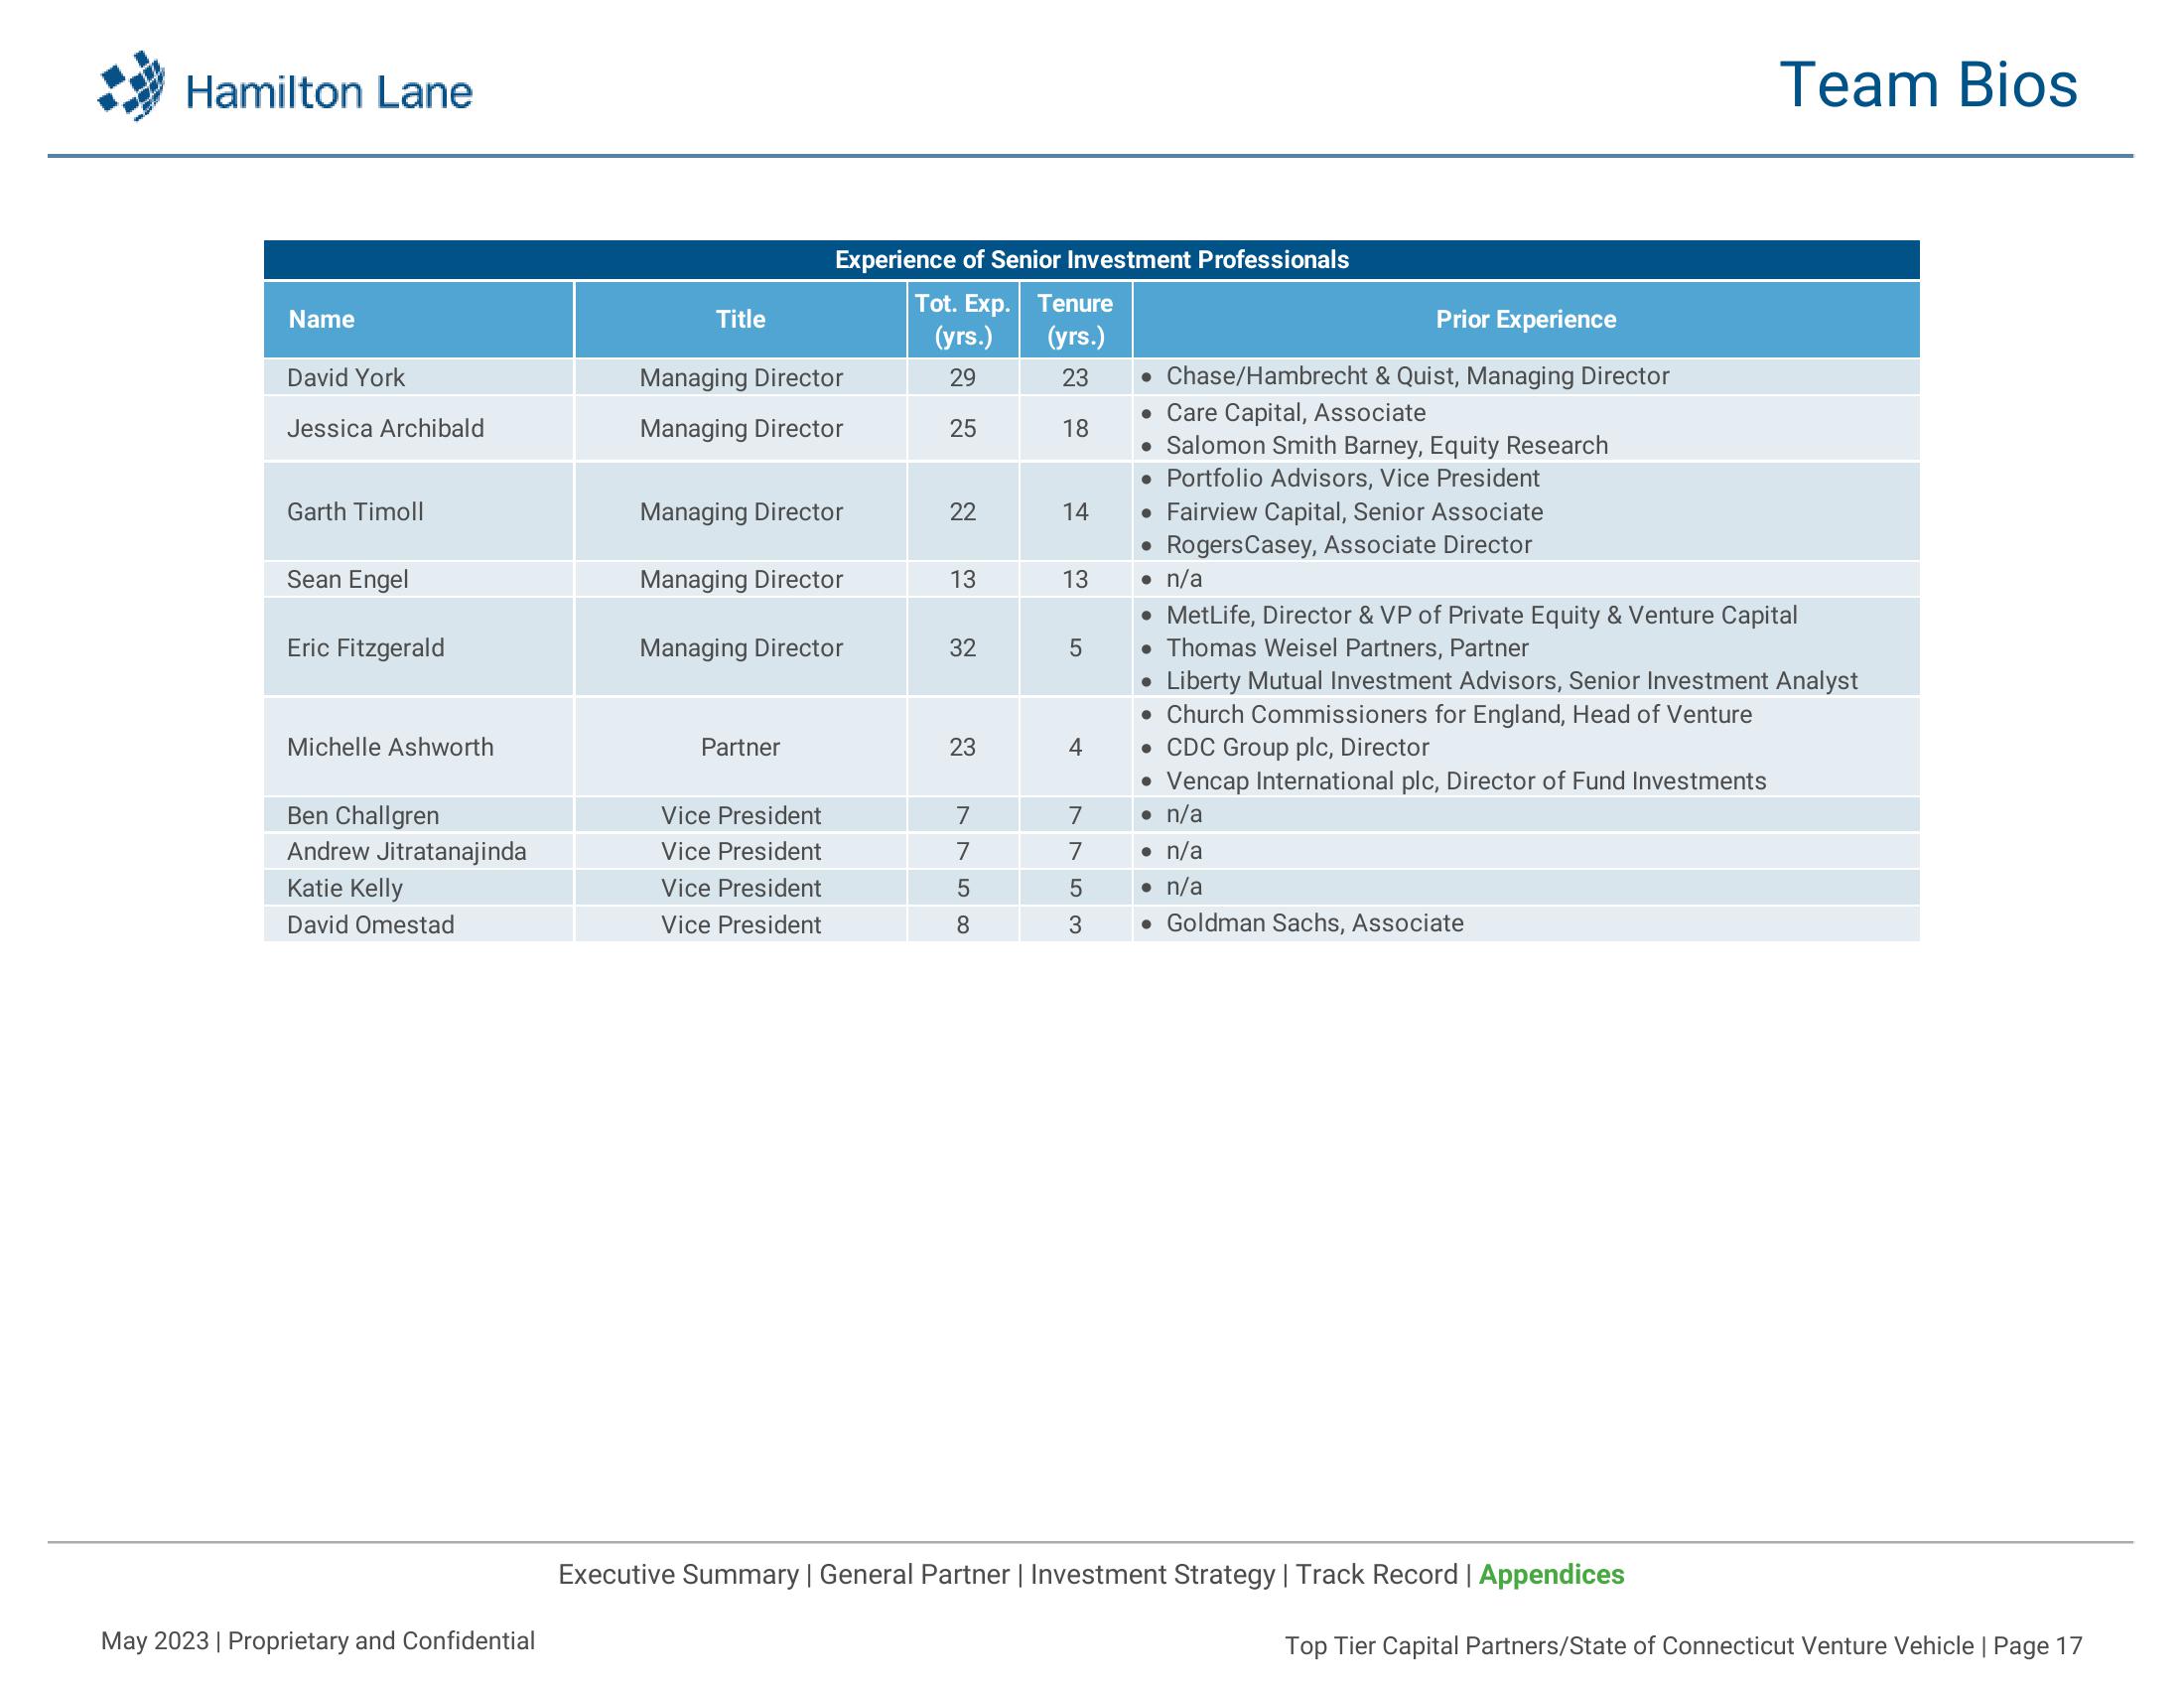Click David York's Managing Director title
This screenshot has height=1688, width=2184.
coord(741,378)
